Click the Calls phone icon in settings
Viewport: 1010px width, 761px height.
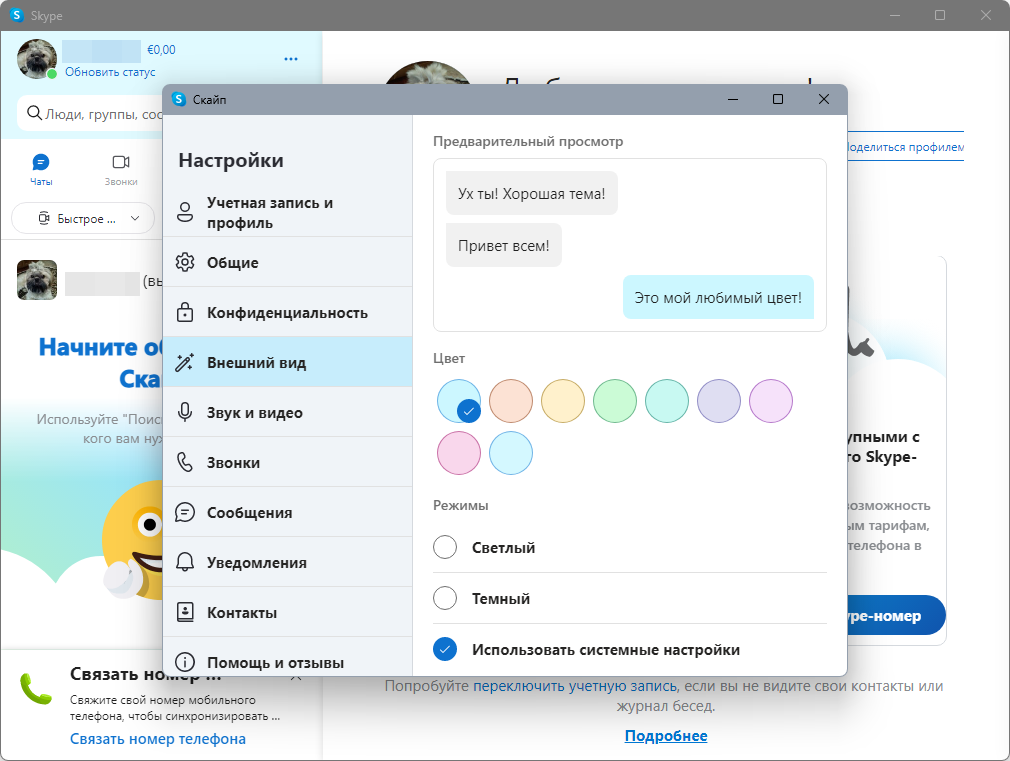point(185,462)
